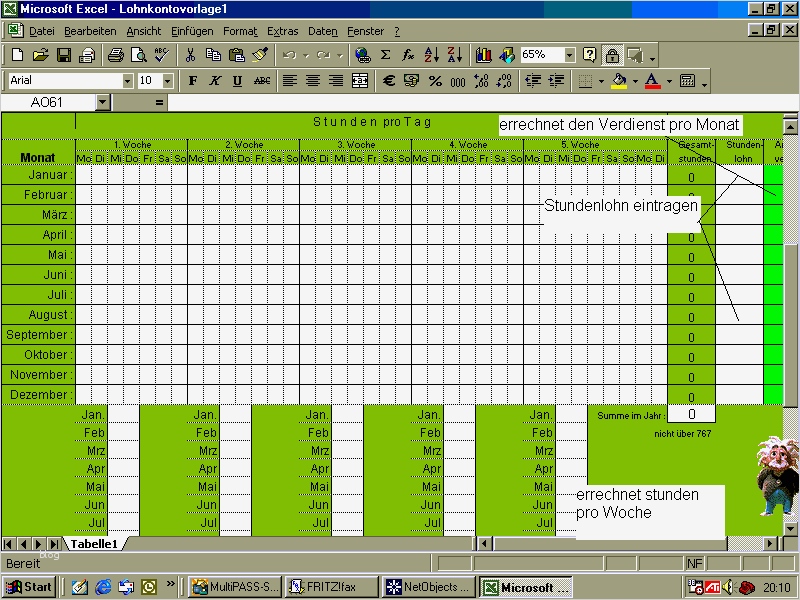Launch the Chart Wizard icon

483,55
